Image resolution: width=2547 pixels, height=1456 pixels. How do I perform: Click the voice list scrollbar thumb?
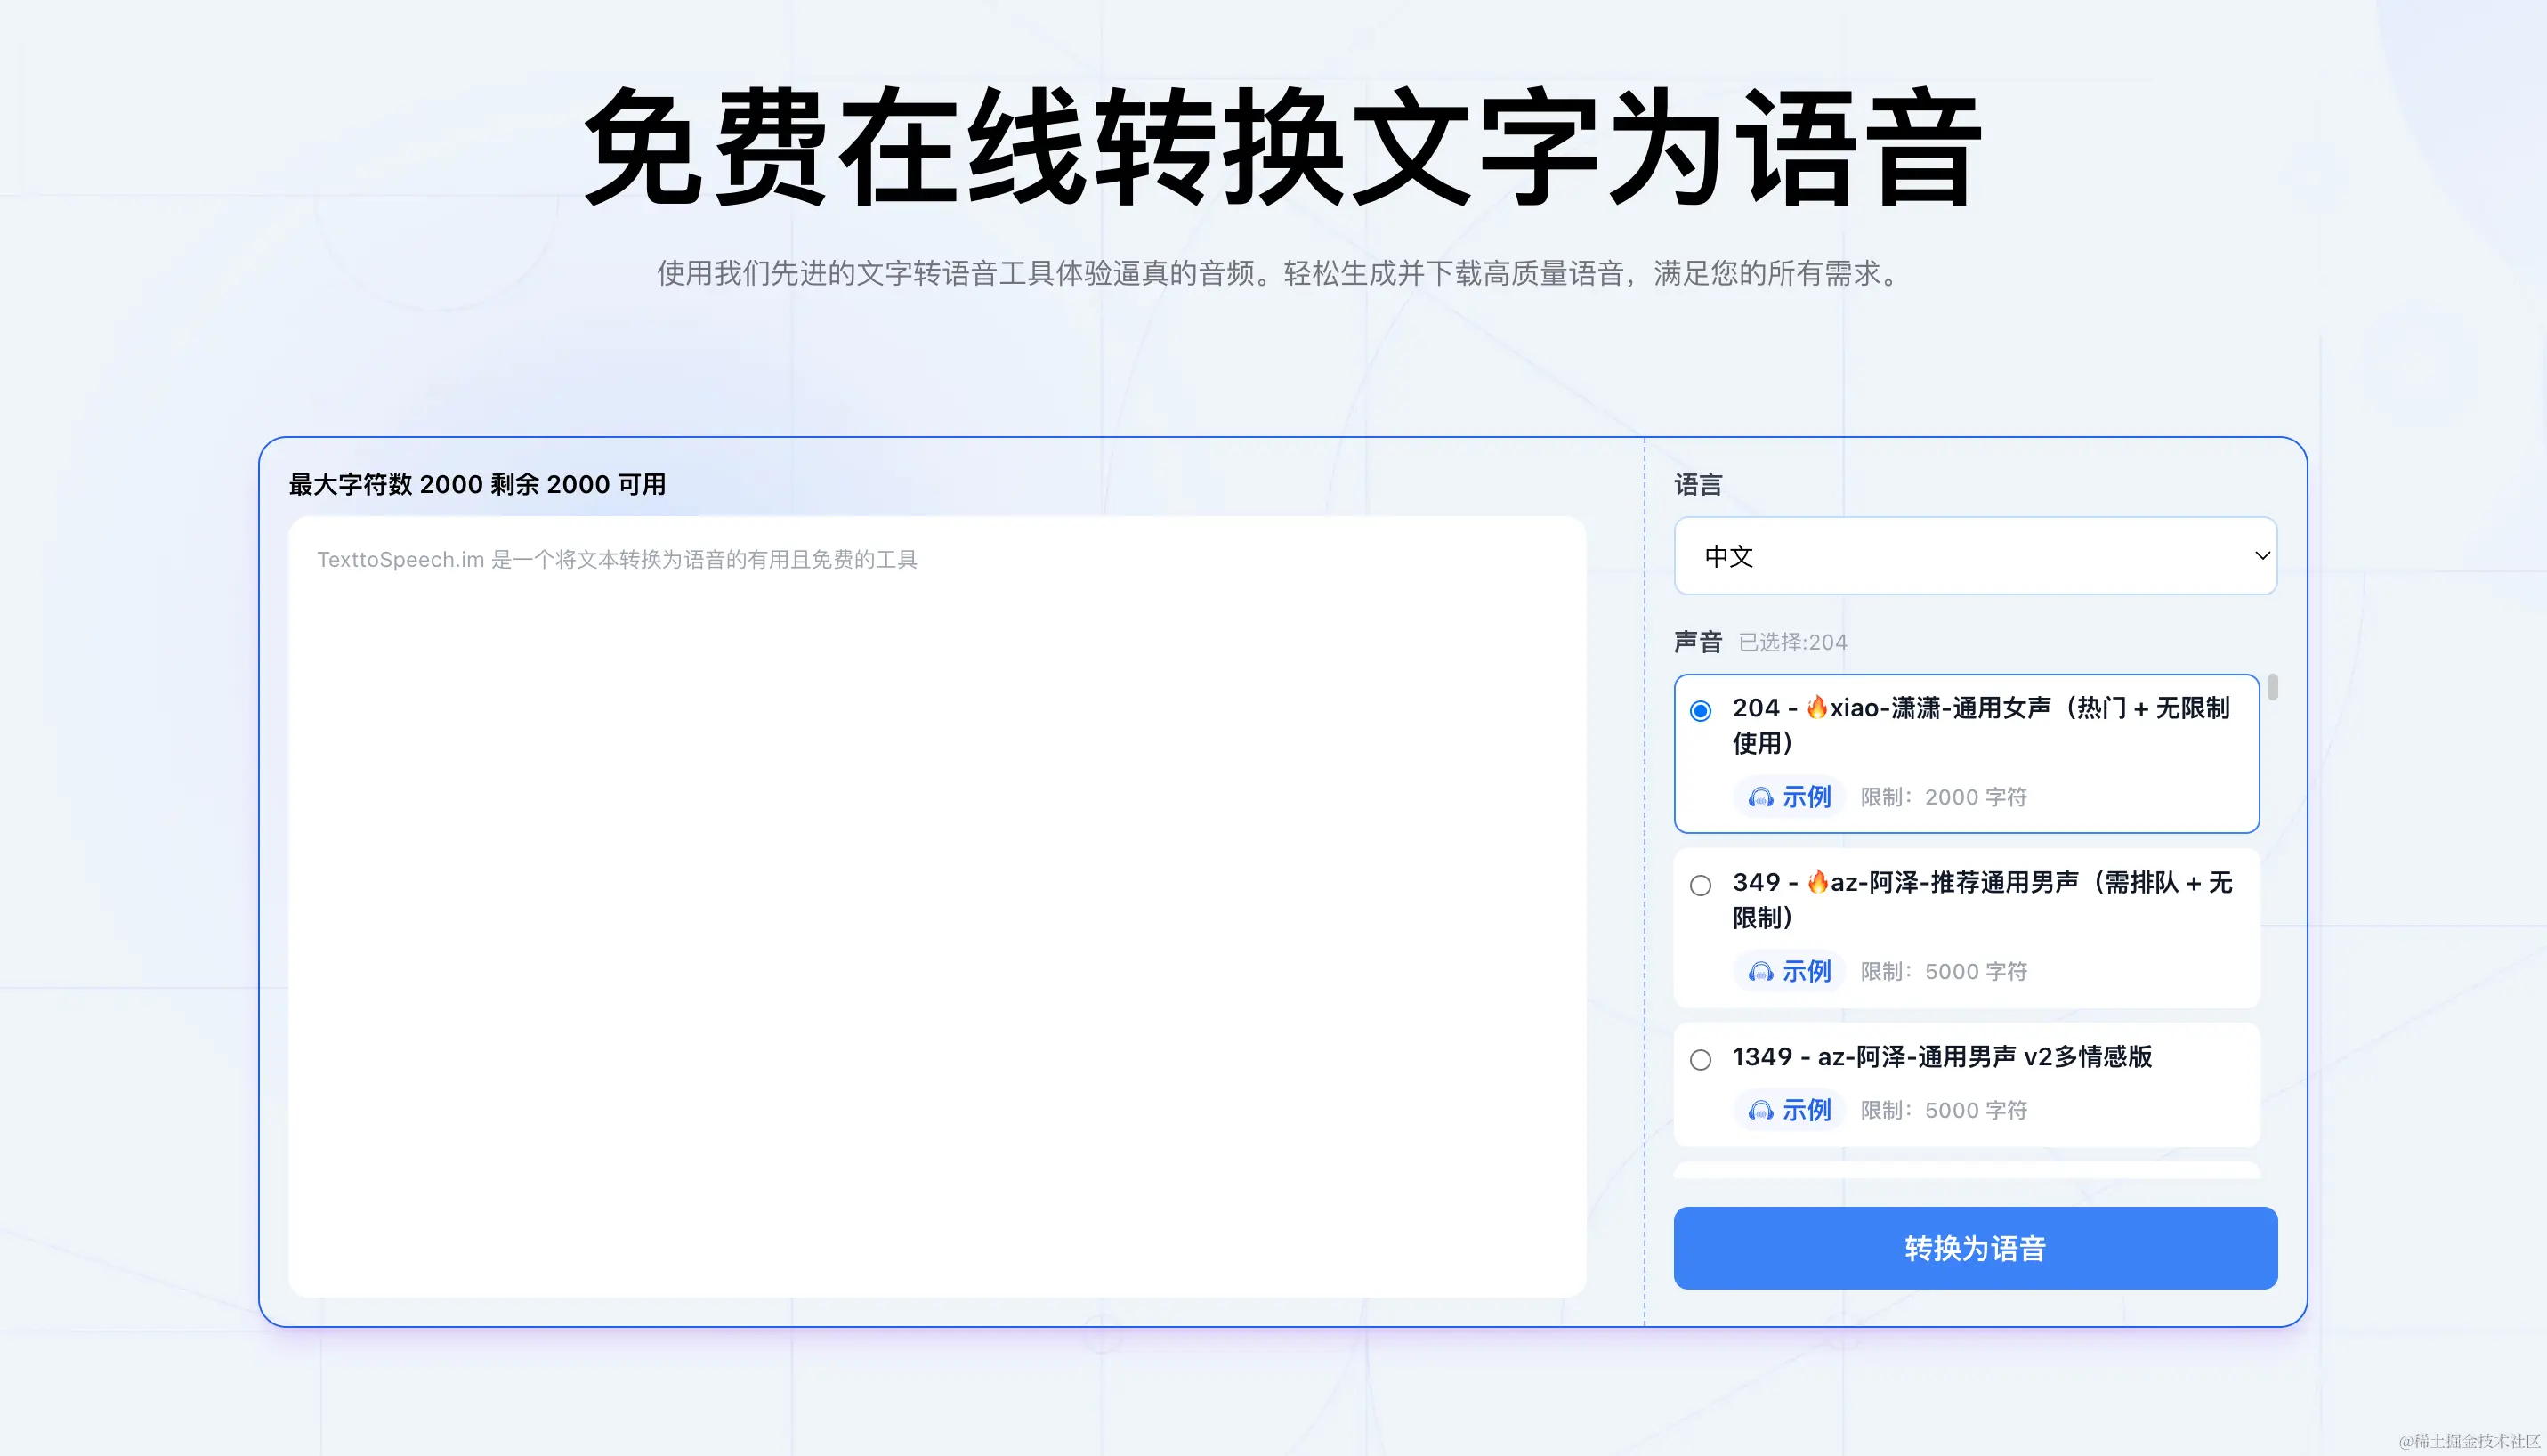click(x=2272, y=687)
